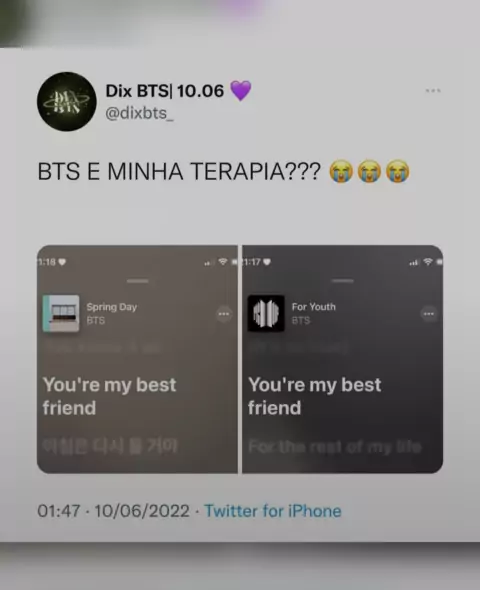Click the 'For the rest of my life' lyric
This screenshot has width=480, height=590.
[335, 447]
